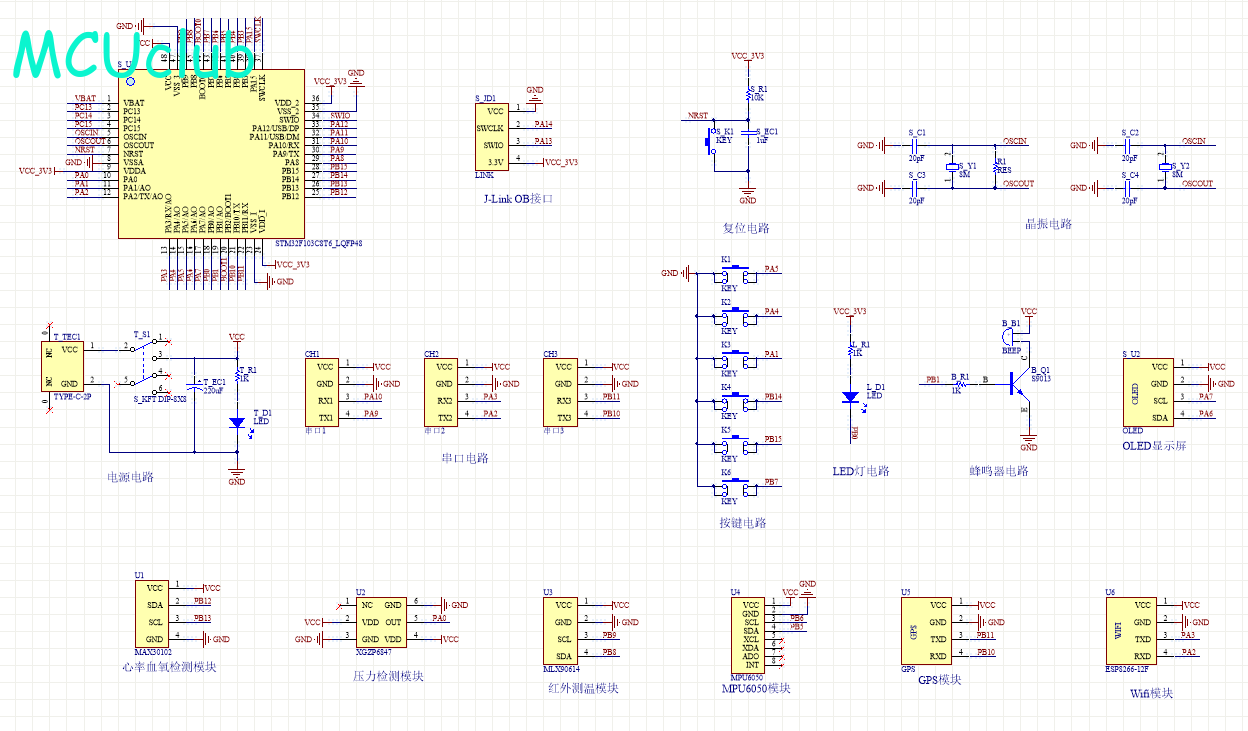The height and width of the screenshot is (731, 1248).
Task: Select the CH2 serial port header
Action: pos(443,392)
